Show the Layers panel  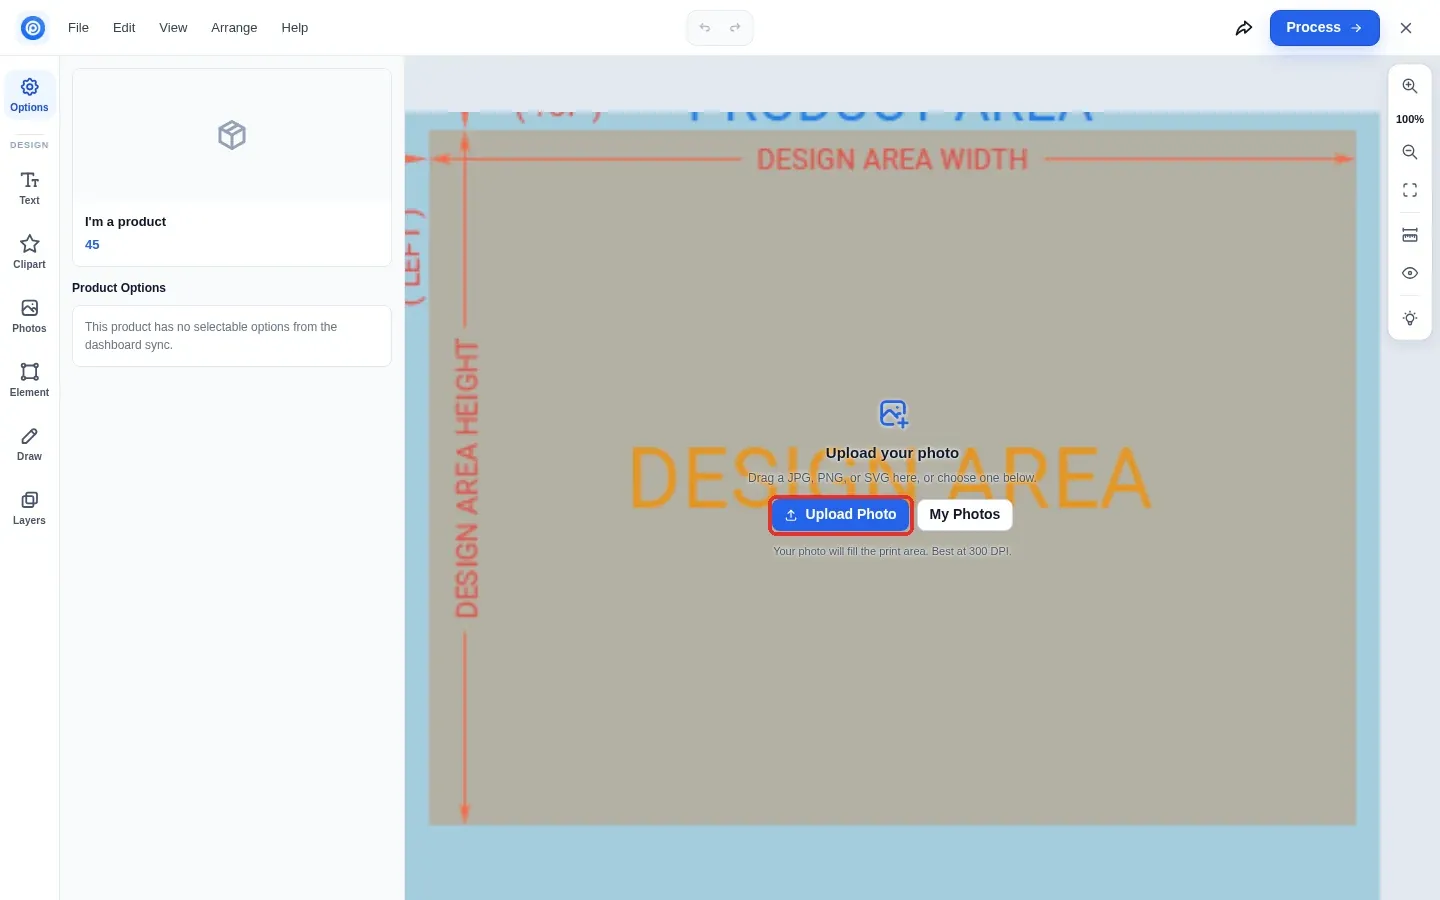(30, 508)
